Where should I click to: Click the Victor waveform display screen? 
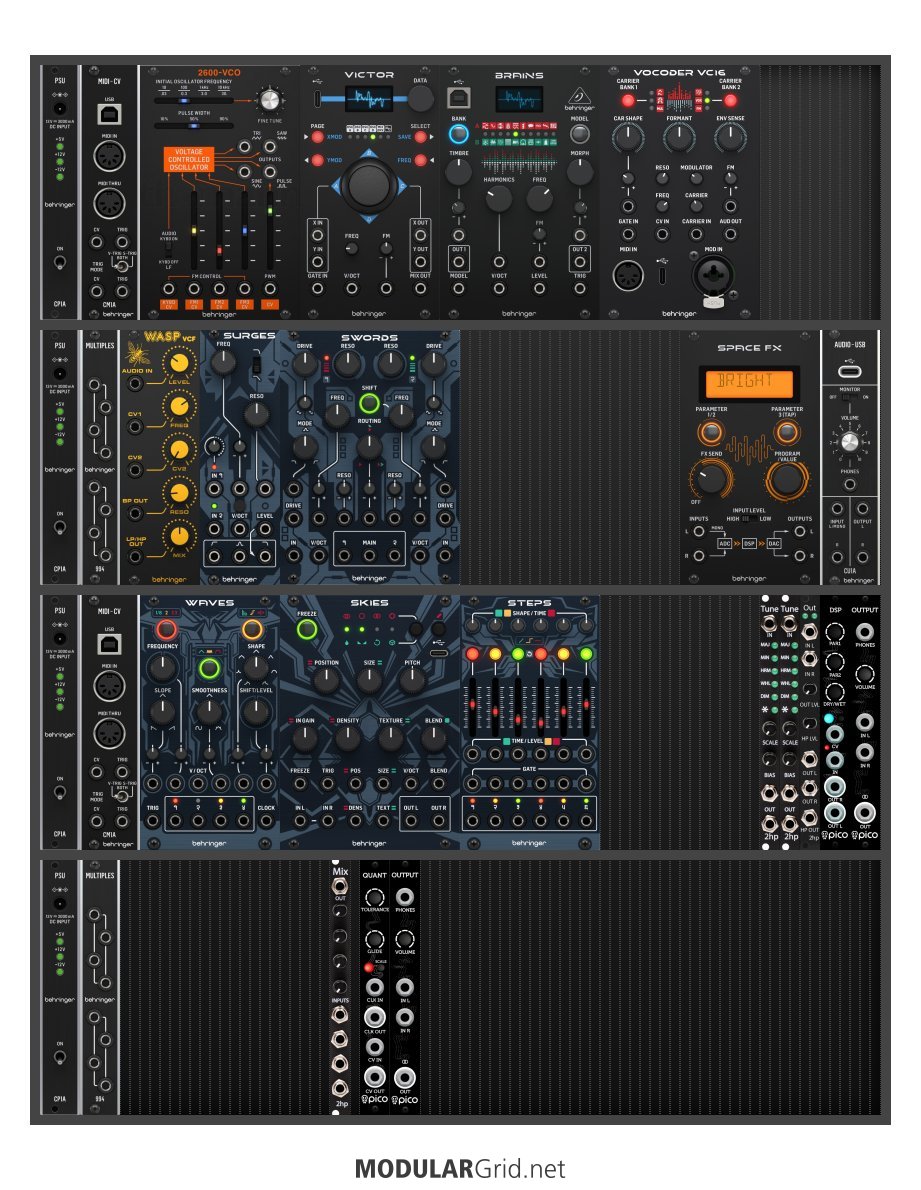coord(369,99)
